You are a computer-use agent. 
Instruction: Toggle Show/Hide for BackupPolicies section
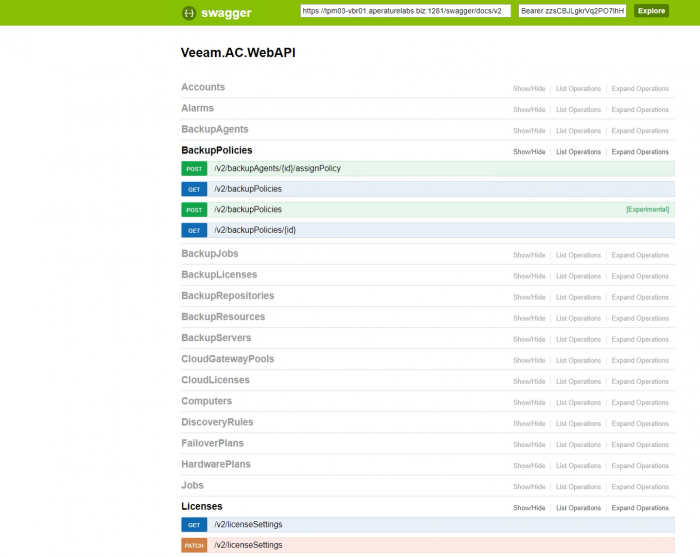coord(529,152)
